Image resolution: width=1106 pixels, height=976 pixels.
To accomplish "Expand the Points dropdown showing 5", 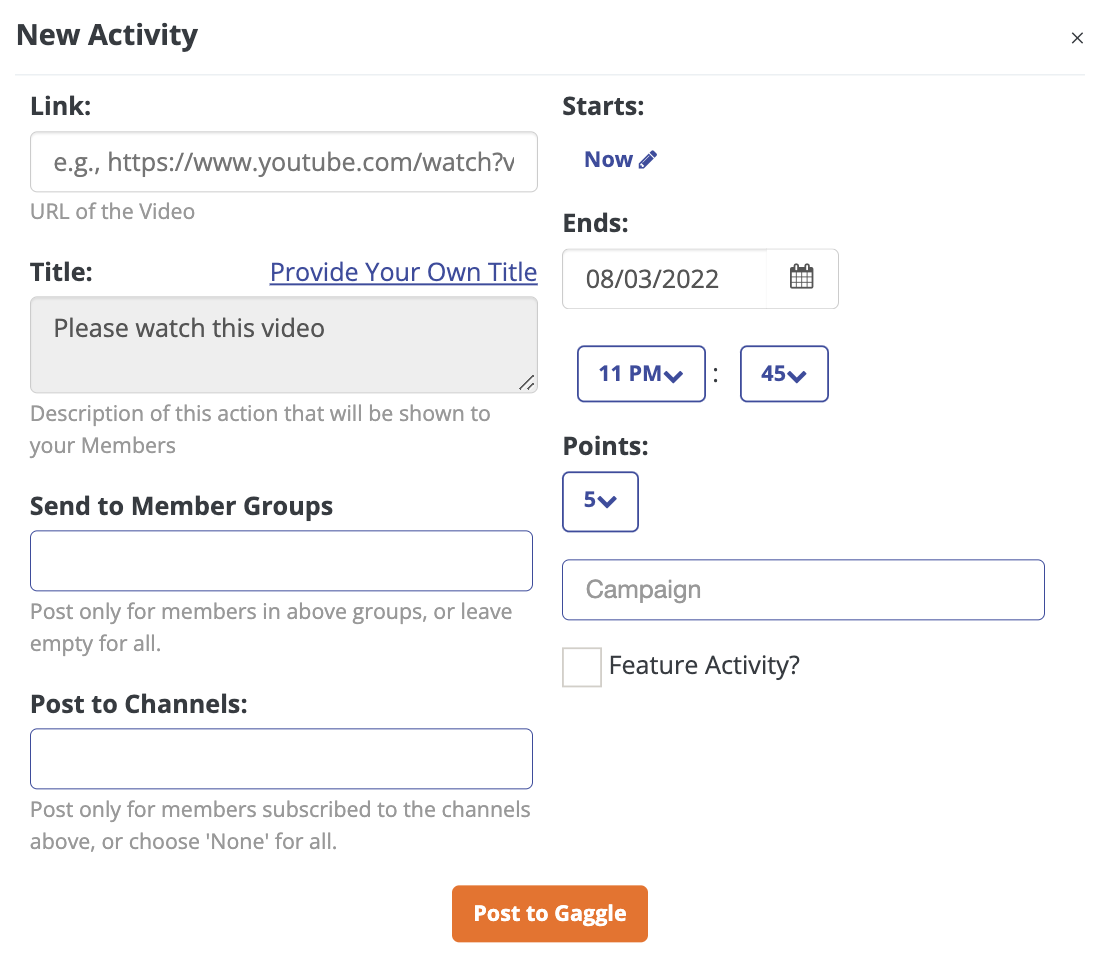I will (600, 501).
